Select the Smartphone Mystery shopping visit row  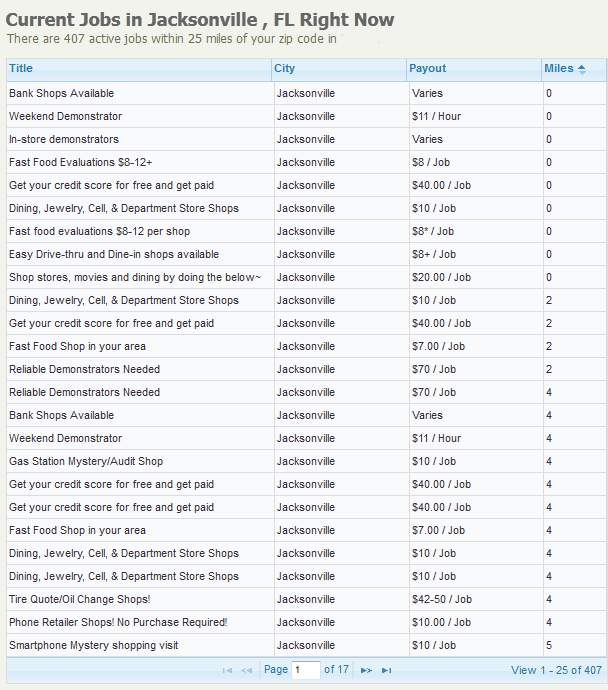coord(94,645)
